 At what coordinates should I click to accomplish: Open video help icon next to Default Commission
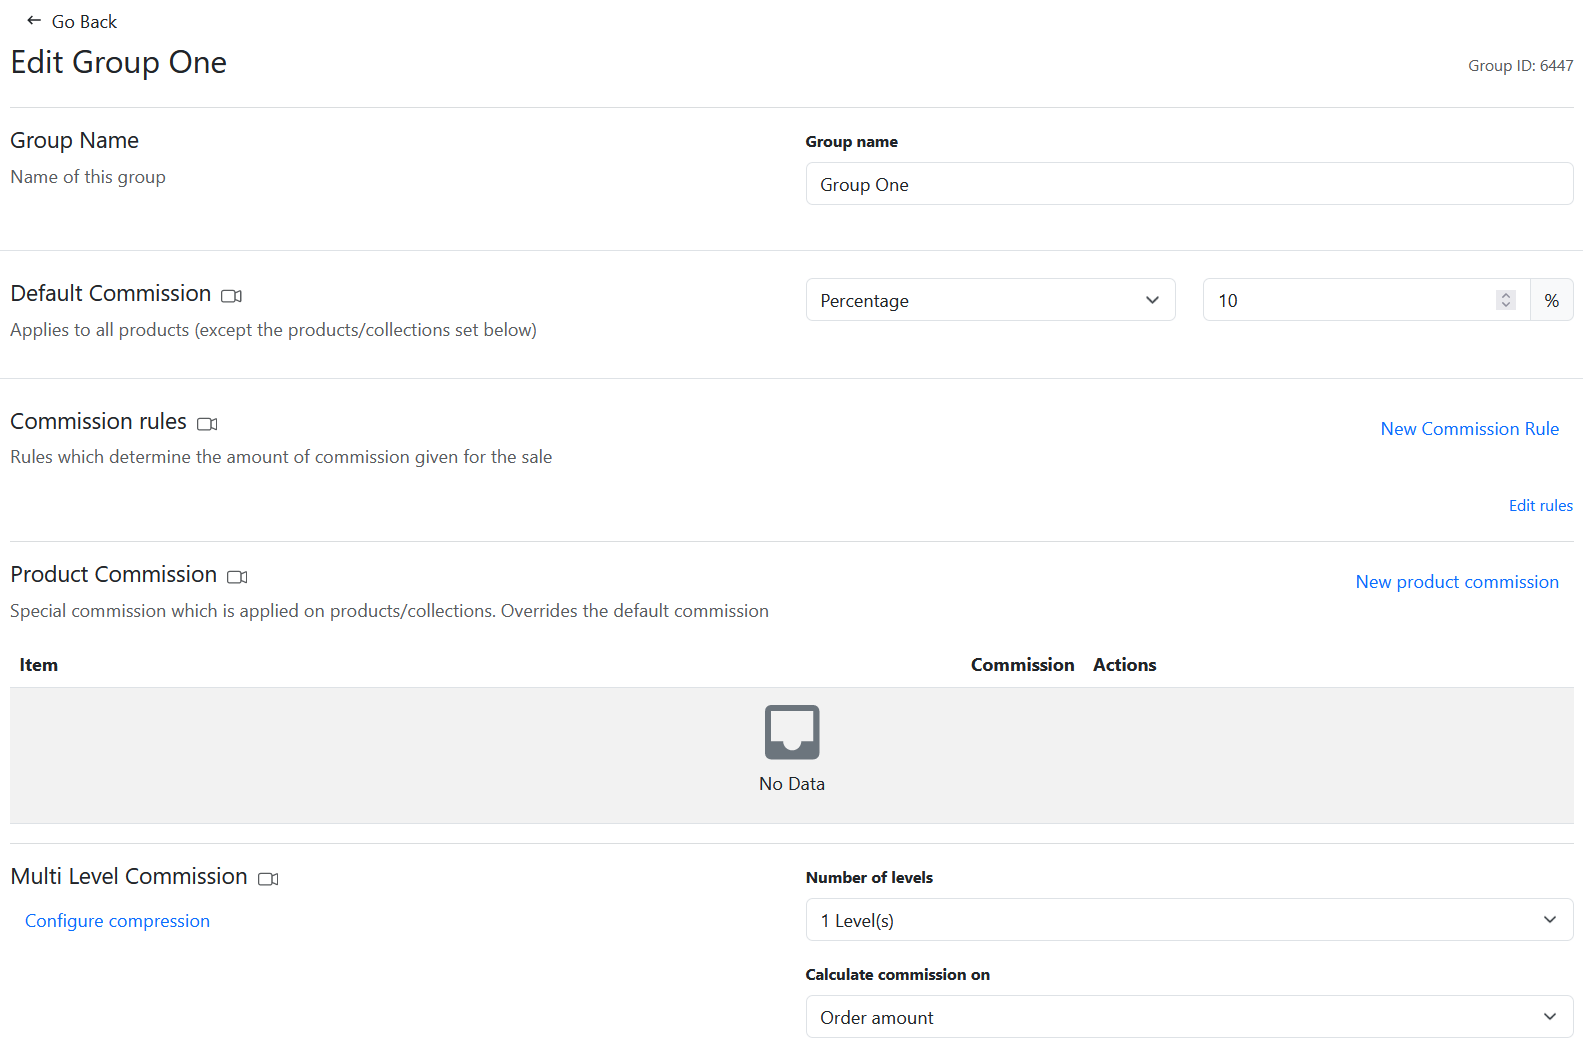click(231, 296)
